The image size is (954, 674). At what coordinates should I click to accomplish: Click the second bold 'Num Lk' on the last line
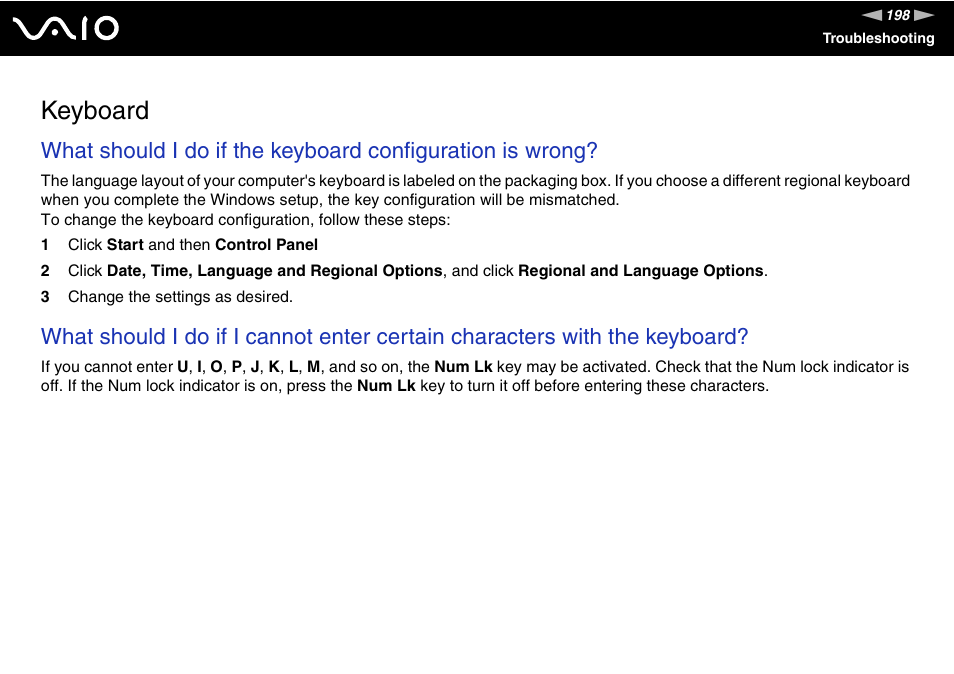pos(386,386)
